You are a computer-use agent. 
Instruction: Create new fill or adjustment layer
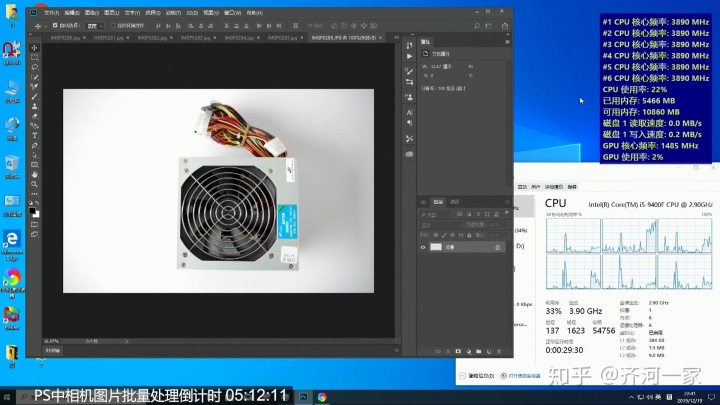pos(468,351)
